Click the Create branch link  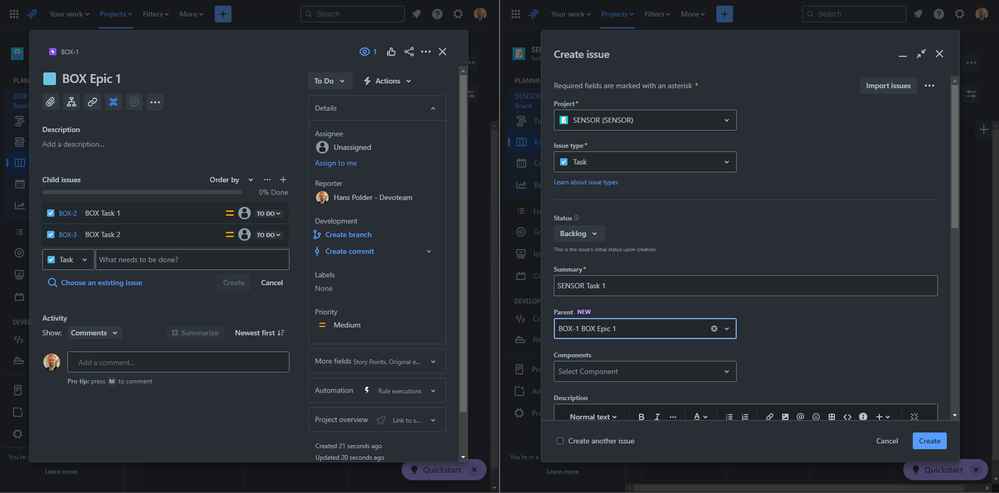pos(348,234)
